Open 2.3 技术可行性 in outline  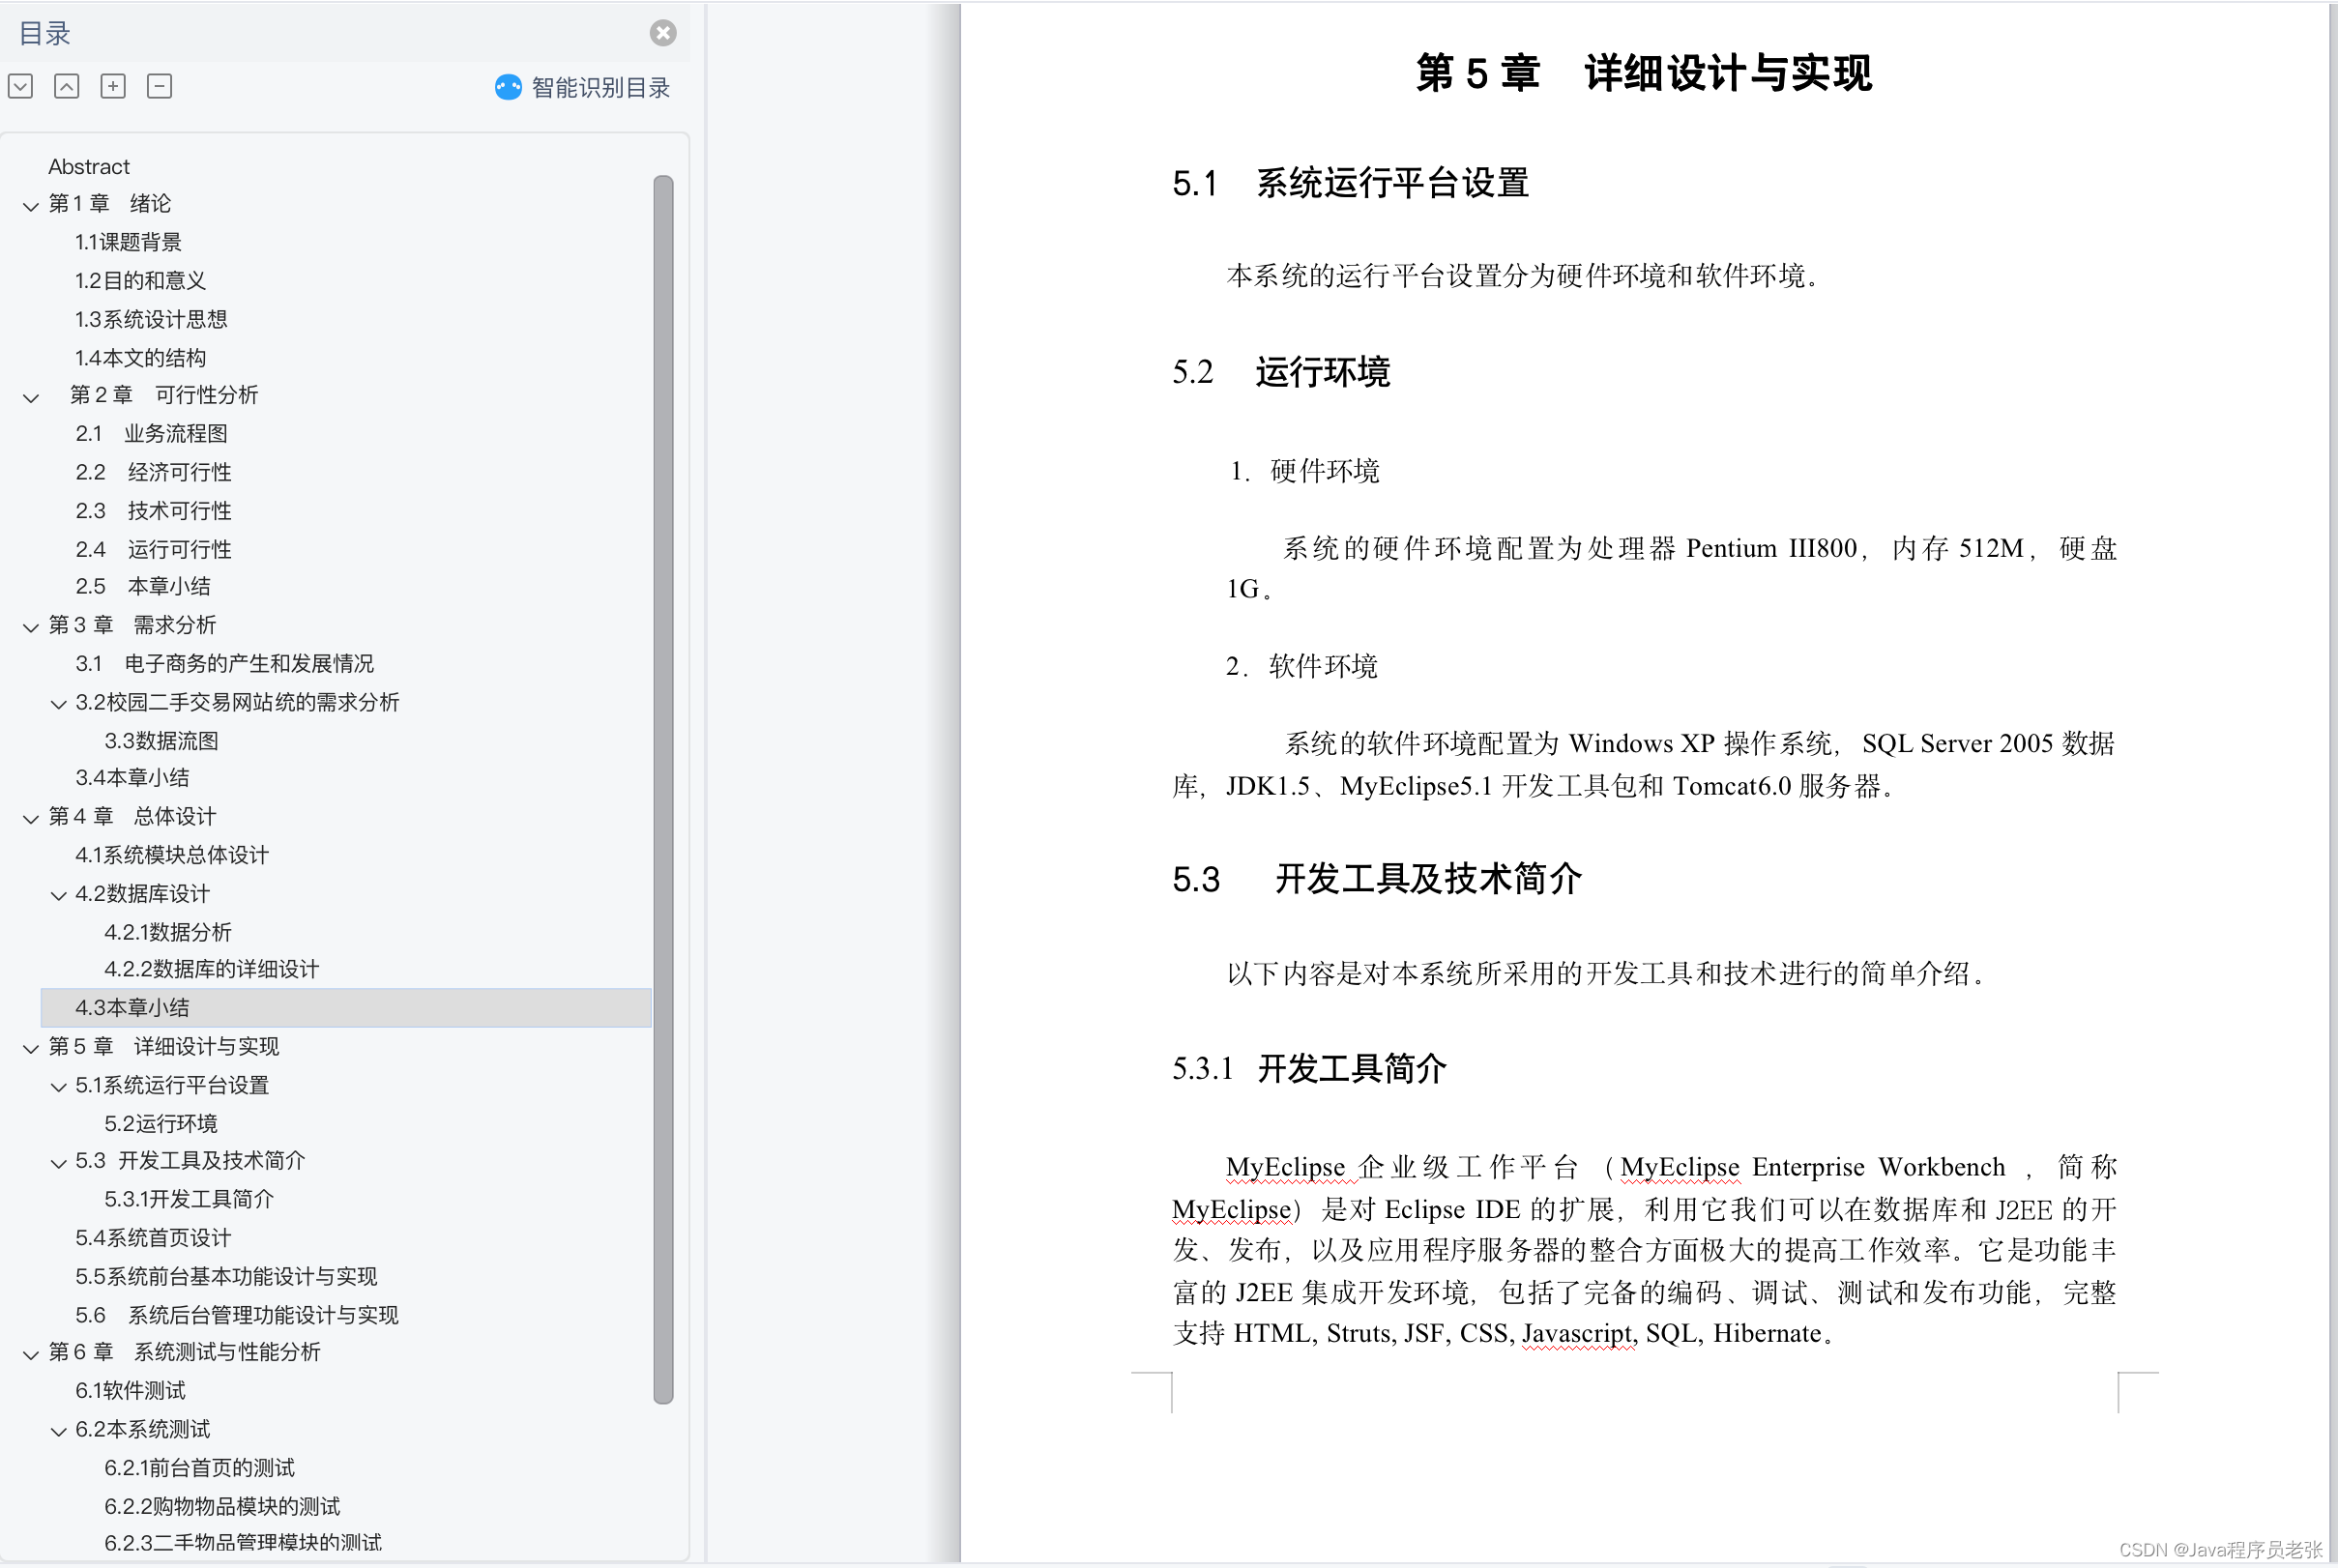coord(153,511)
